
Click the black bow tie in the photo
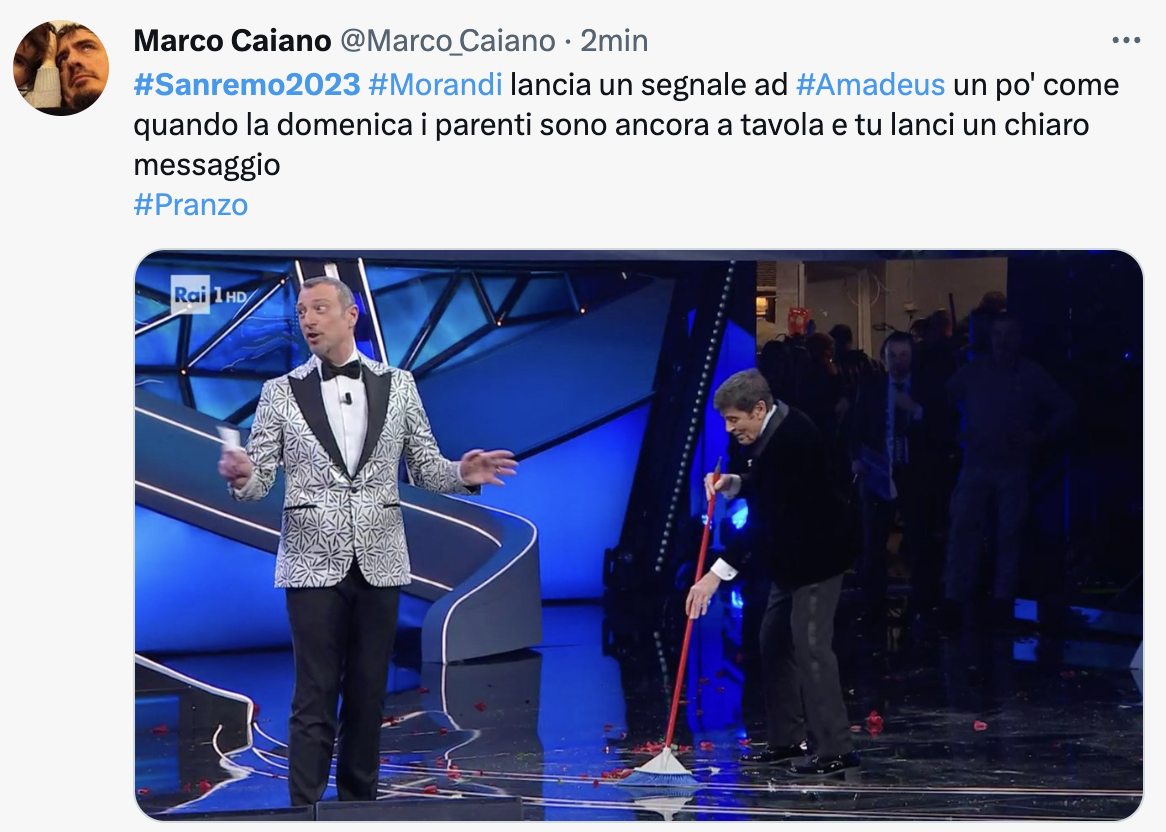341,370
